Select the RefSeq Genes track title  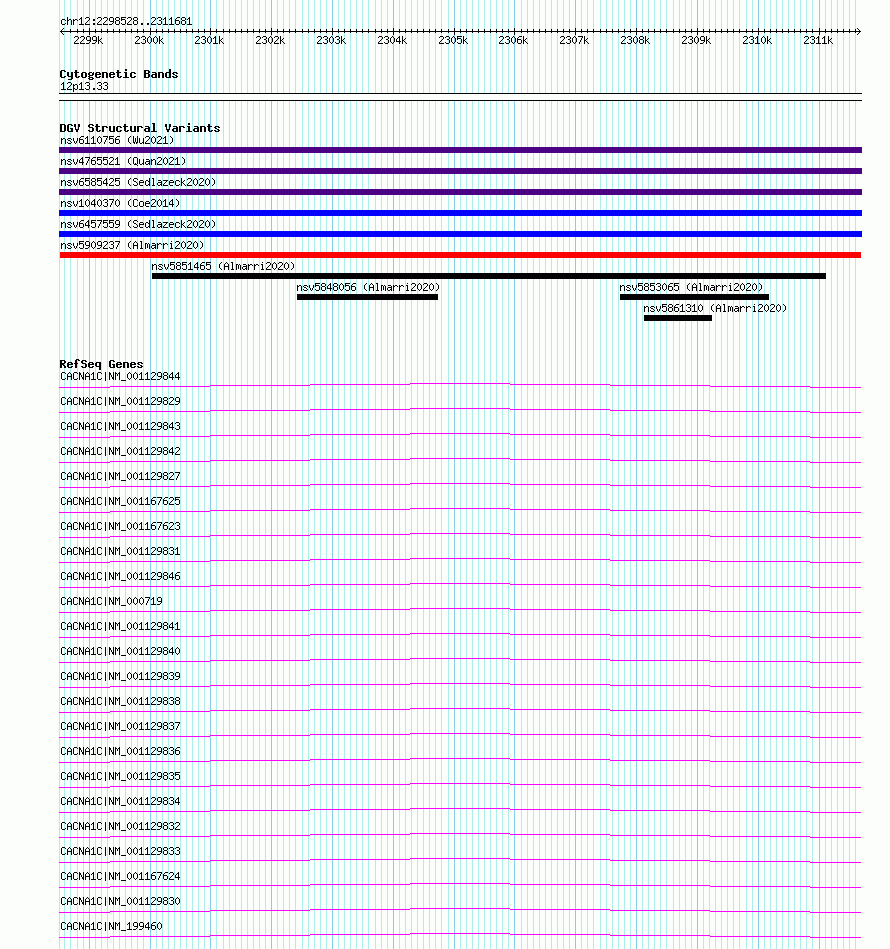(x=101, y=364)
